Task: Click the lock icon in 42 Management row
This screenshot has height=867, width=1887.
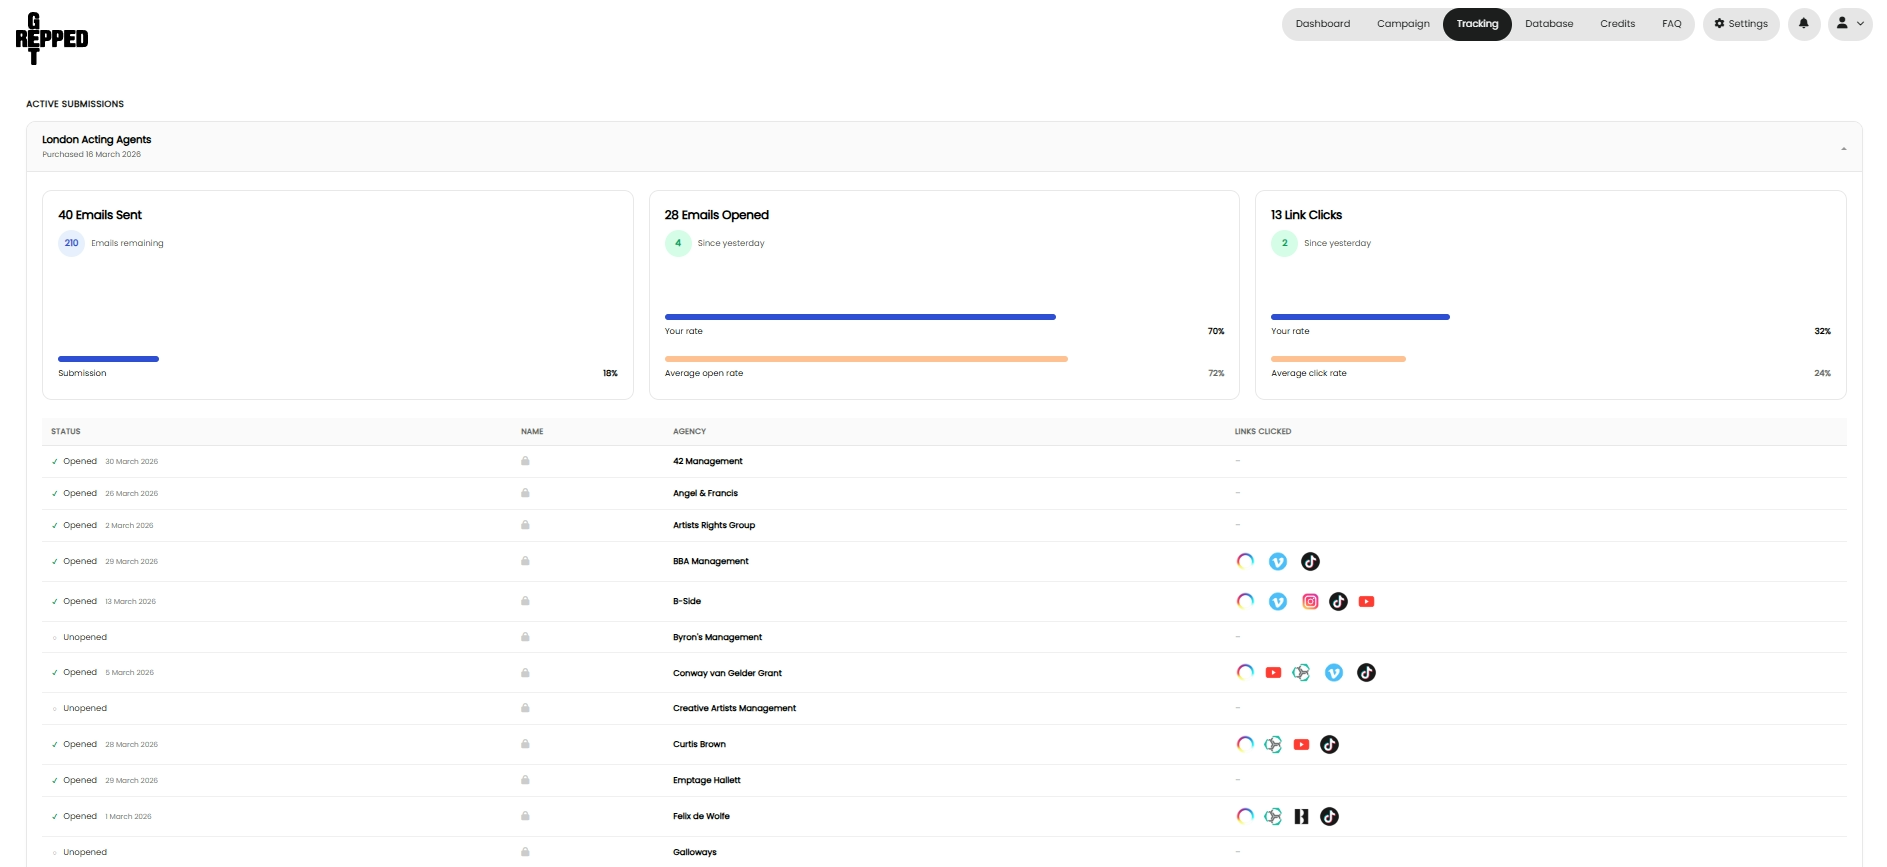Action: tap(525, 461)
